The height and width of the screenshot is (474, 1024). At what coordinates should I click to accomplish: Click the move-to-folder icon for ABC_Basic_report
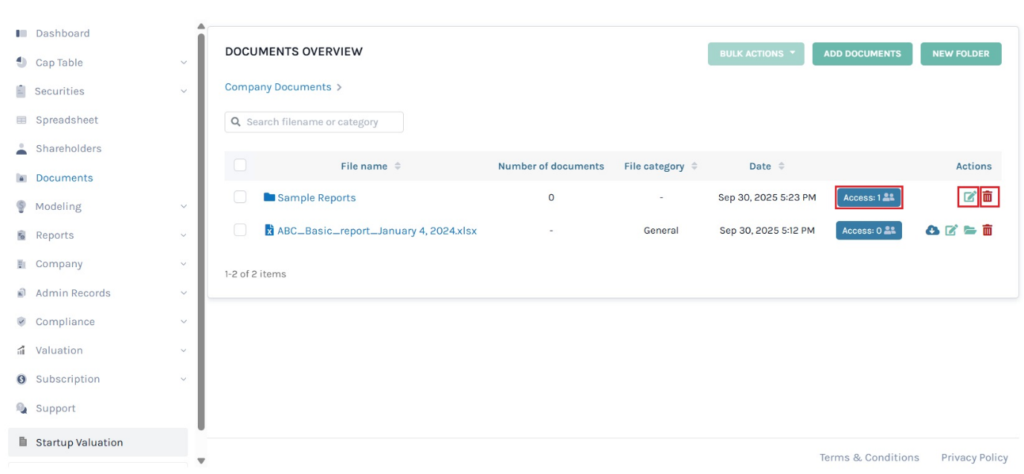(969, 230)
